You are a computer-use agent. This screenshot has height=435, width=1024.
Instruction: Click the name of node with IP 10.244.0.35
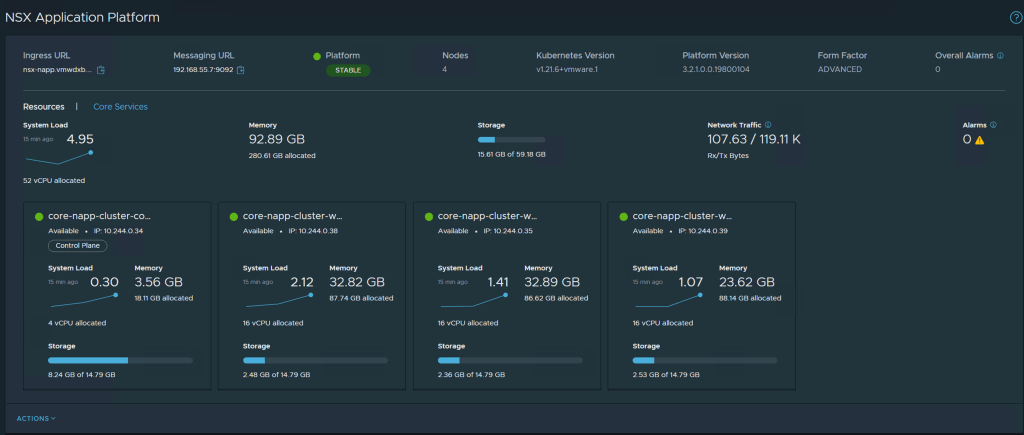[490, 216]
